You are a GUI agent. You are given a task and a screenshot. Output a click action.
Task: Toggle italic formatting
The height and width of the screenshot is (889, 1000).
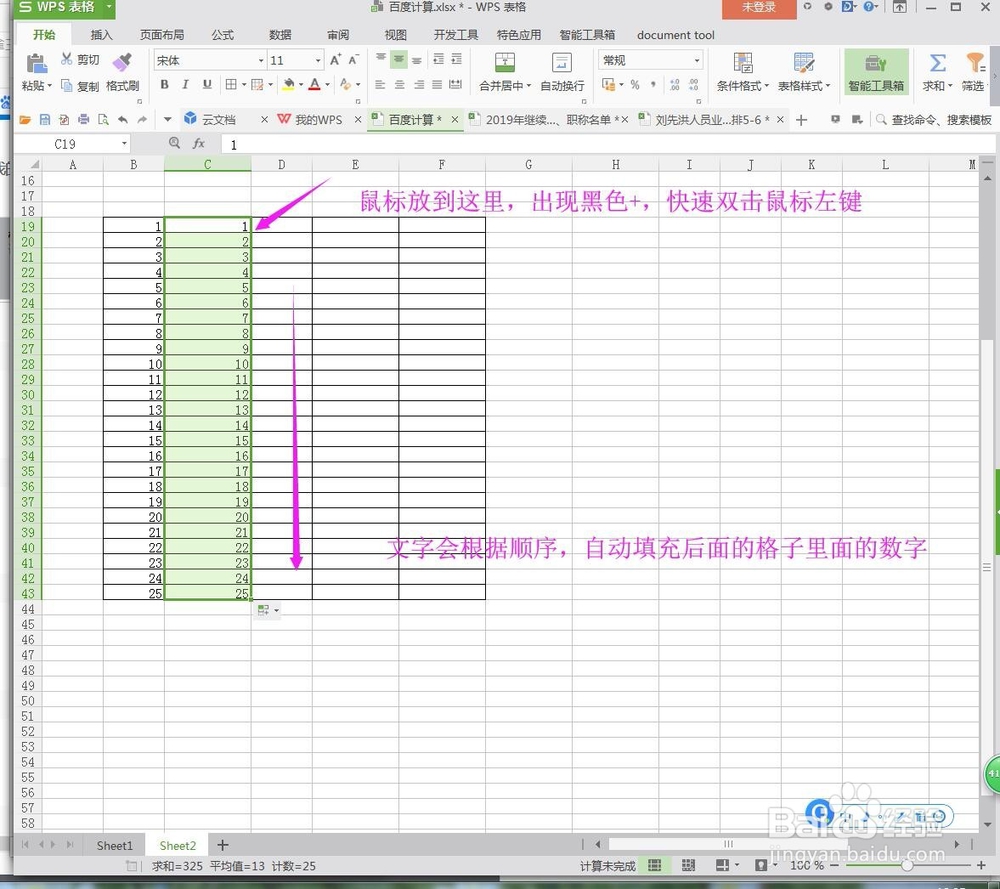[186, 85]
